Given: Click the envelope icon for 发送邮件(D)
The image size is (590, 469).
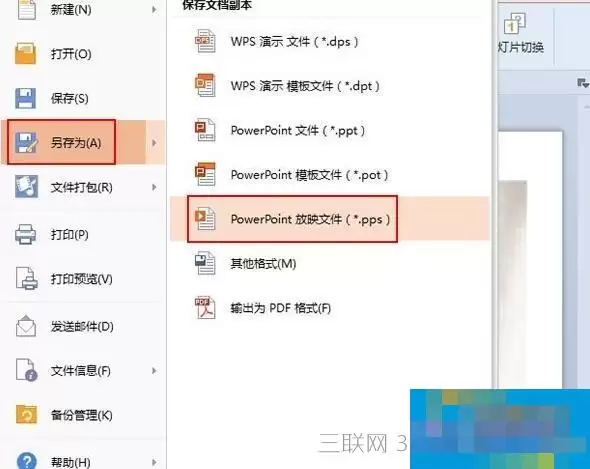Looking at the screenshot, I should [26, 326].
